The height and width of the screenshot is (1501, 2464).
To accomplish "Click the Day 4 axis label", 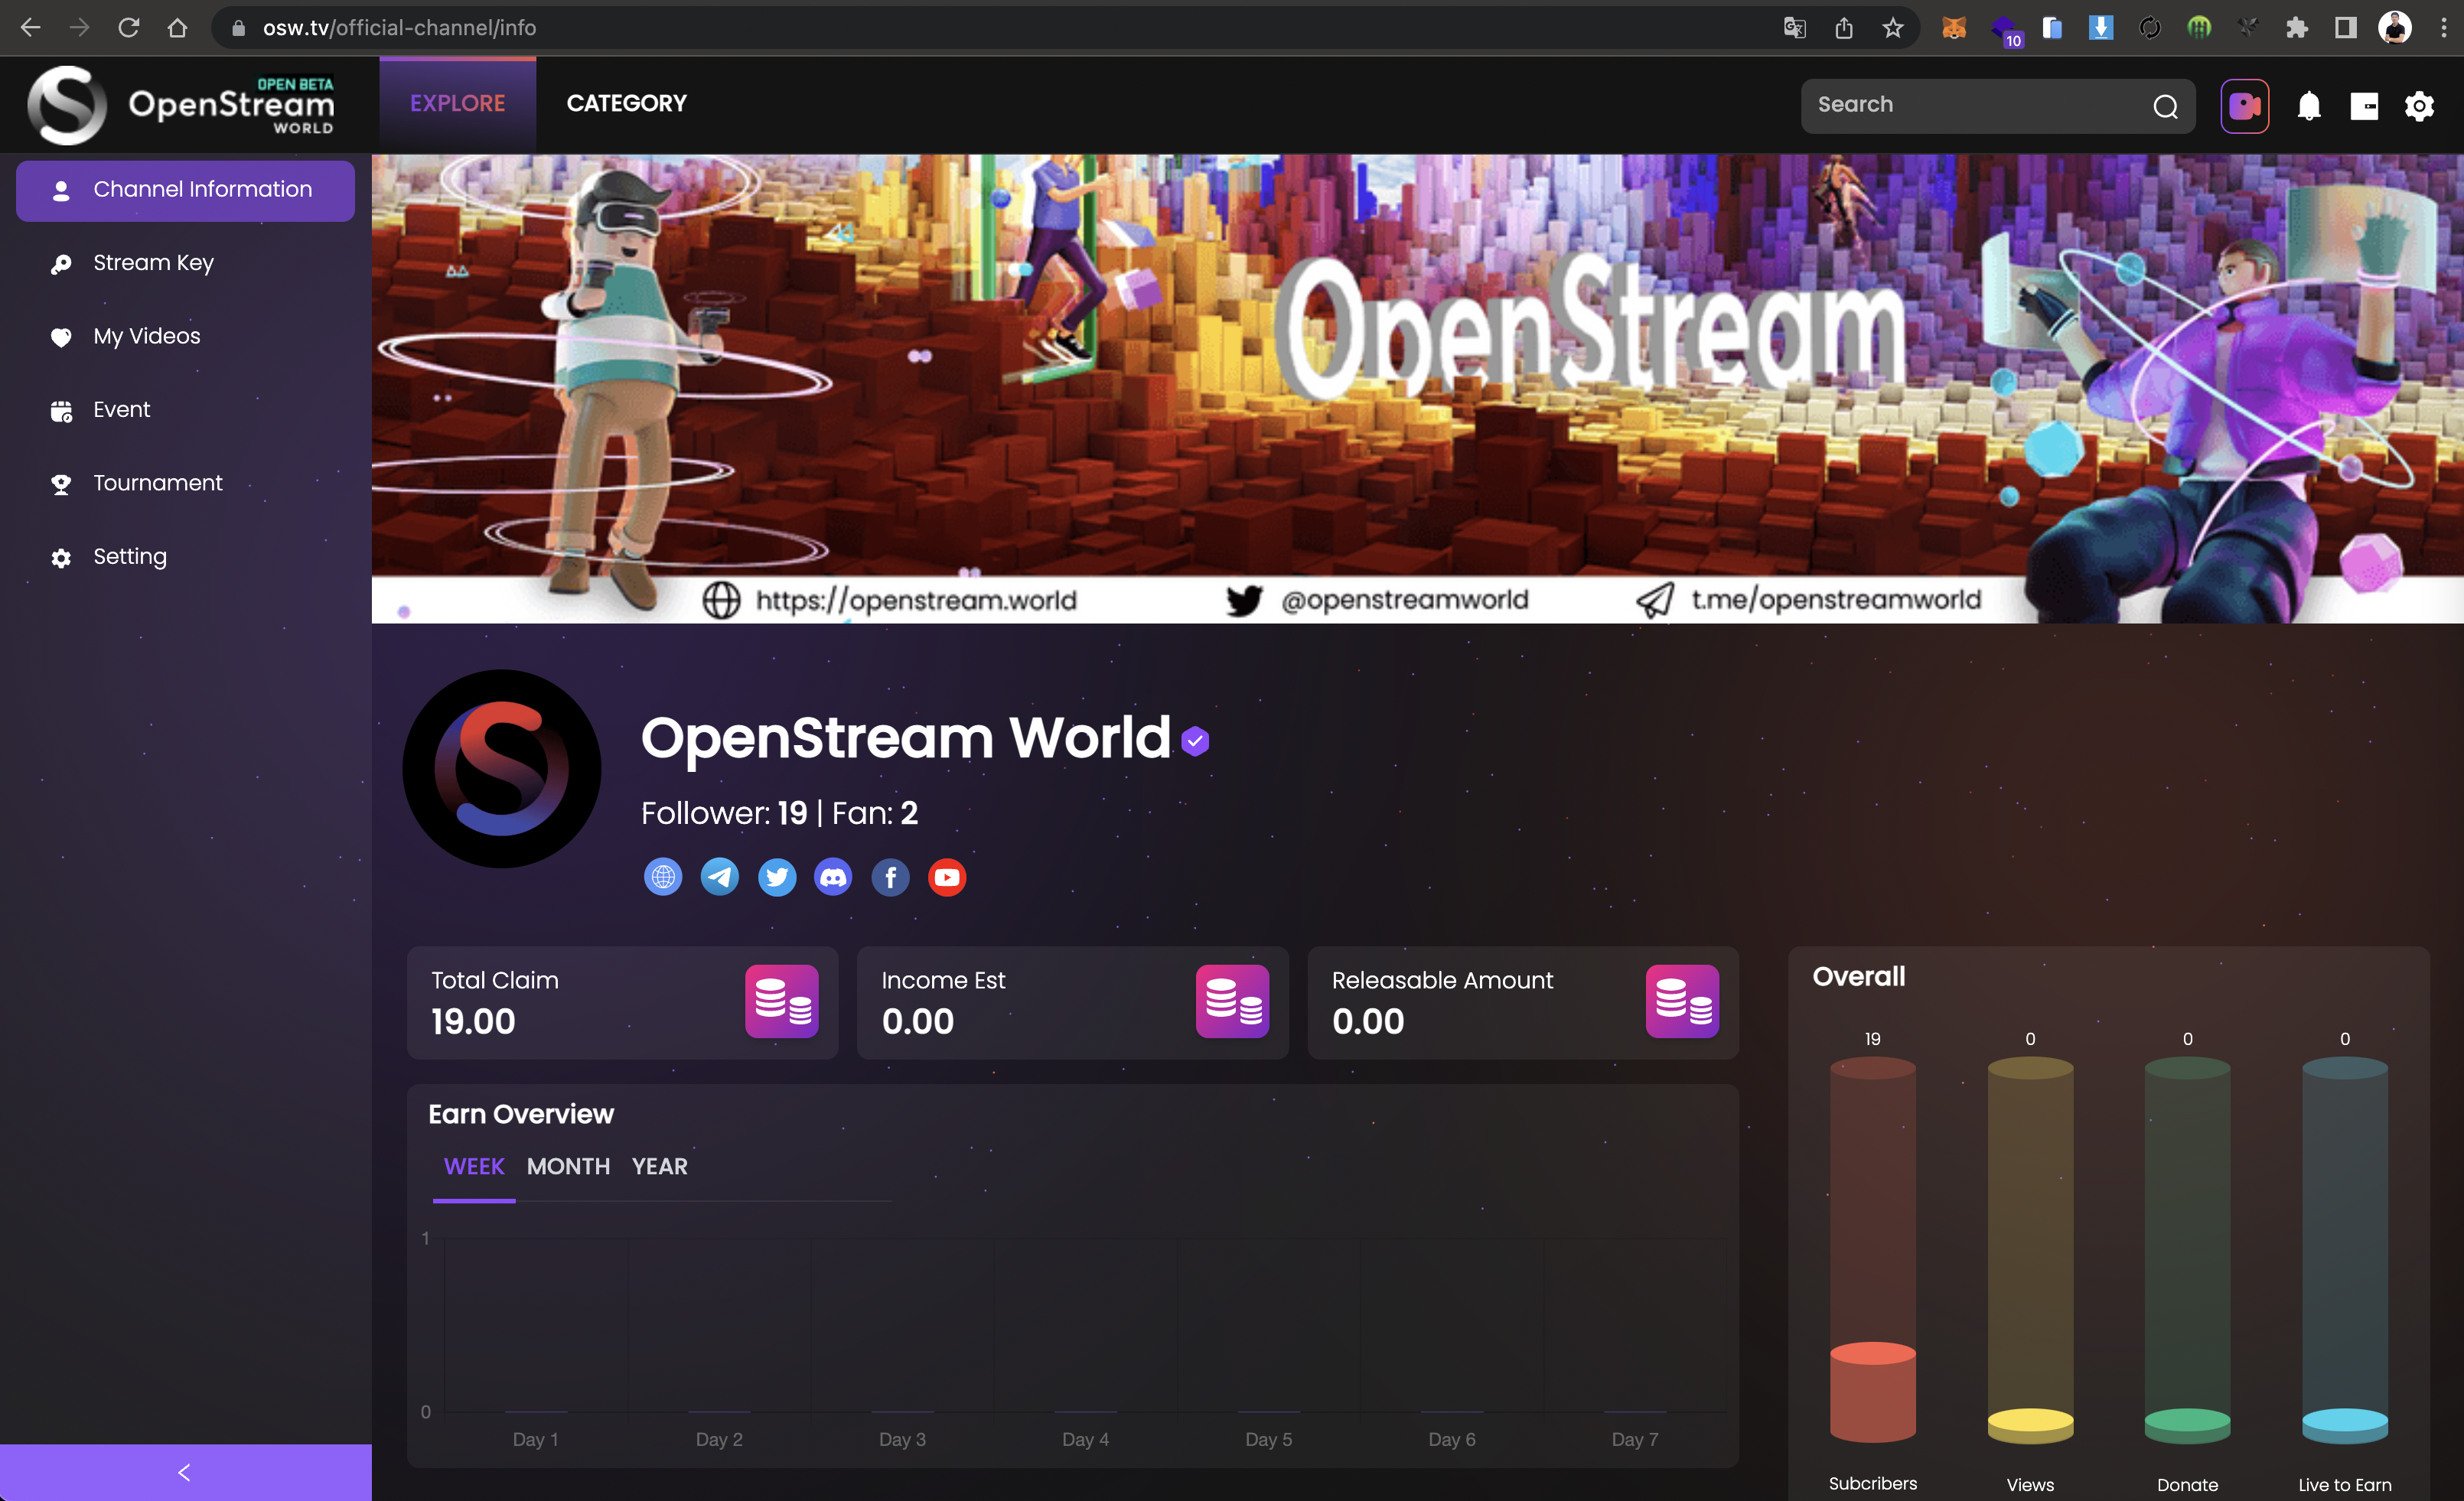I will (1085, 1439).
